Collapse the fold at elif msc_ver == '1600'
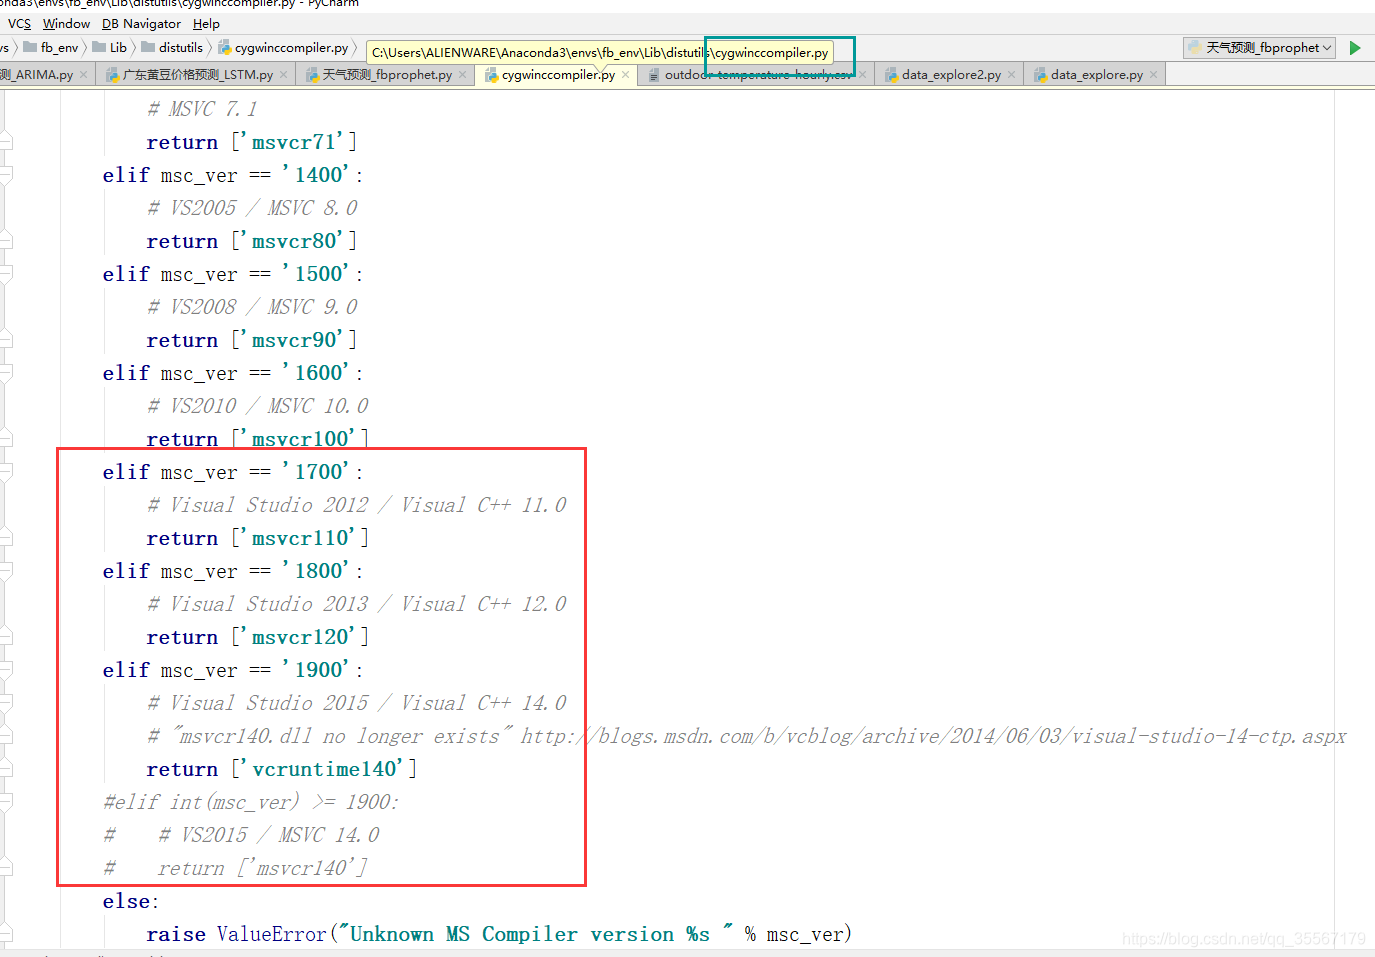The height and width of the screenshot is (957, 1375). pos(6,373)
